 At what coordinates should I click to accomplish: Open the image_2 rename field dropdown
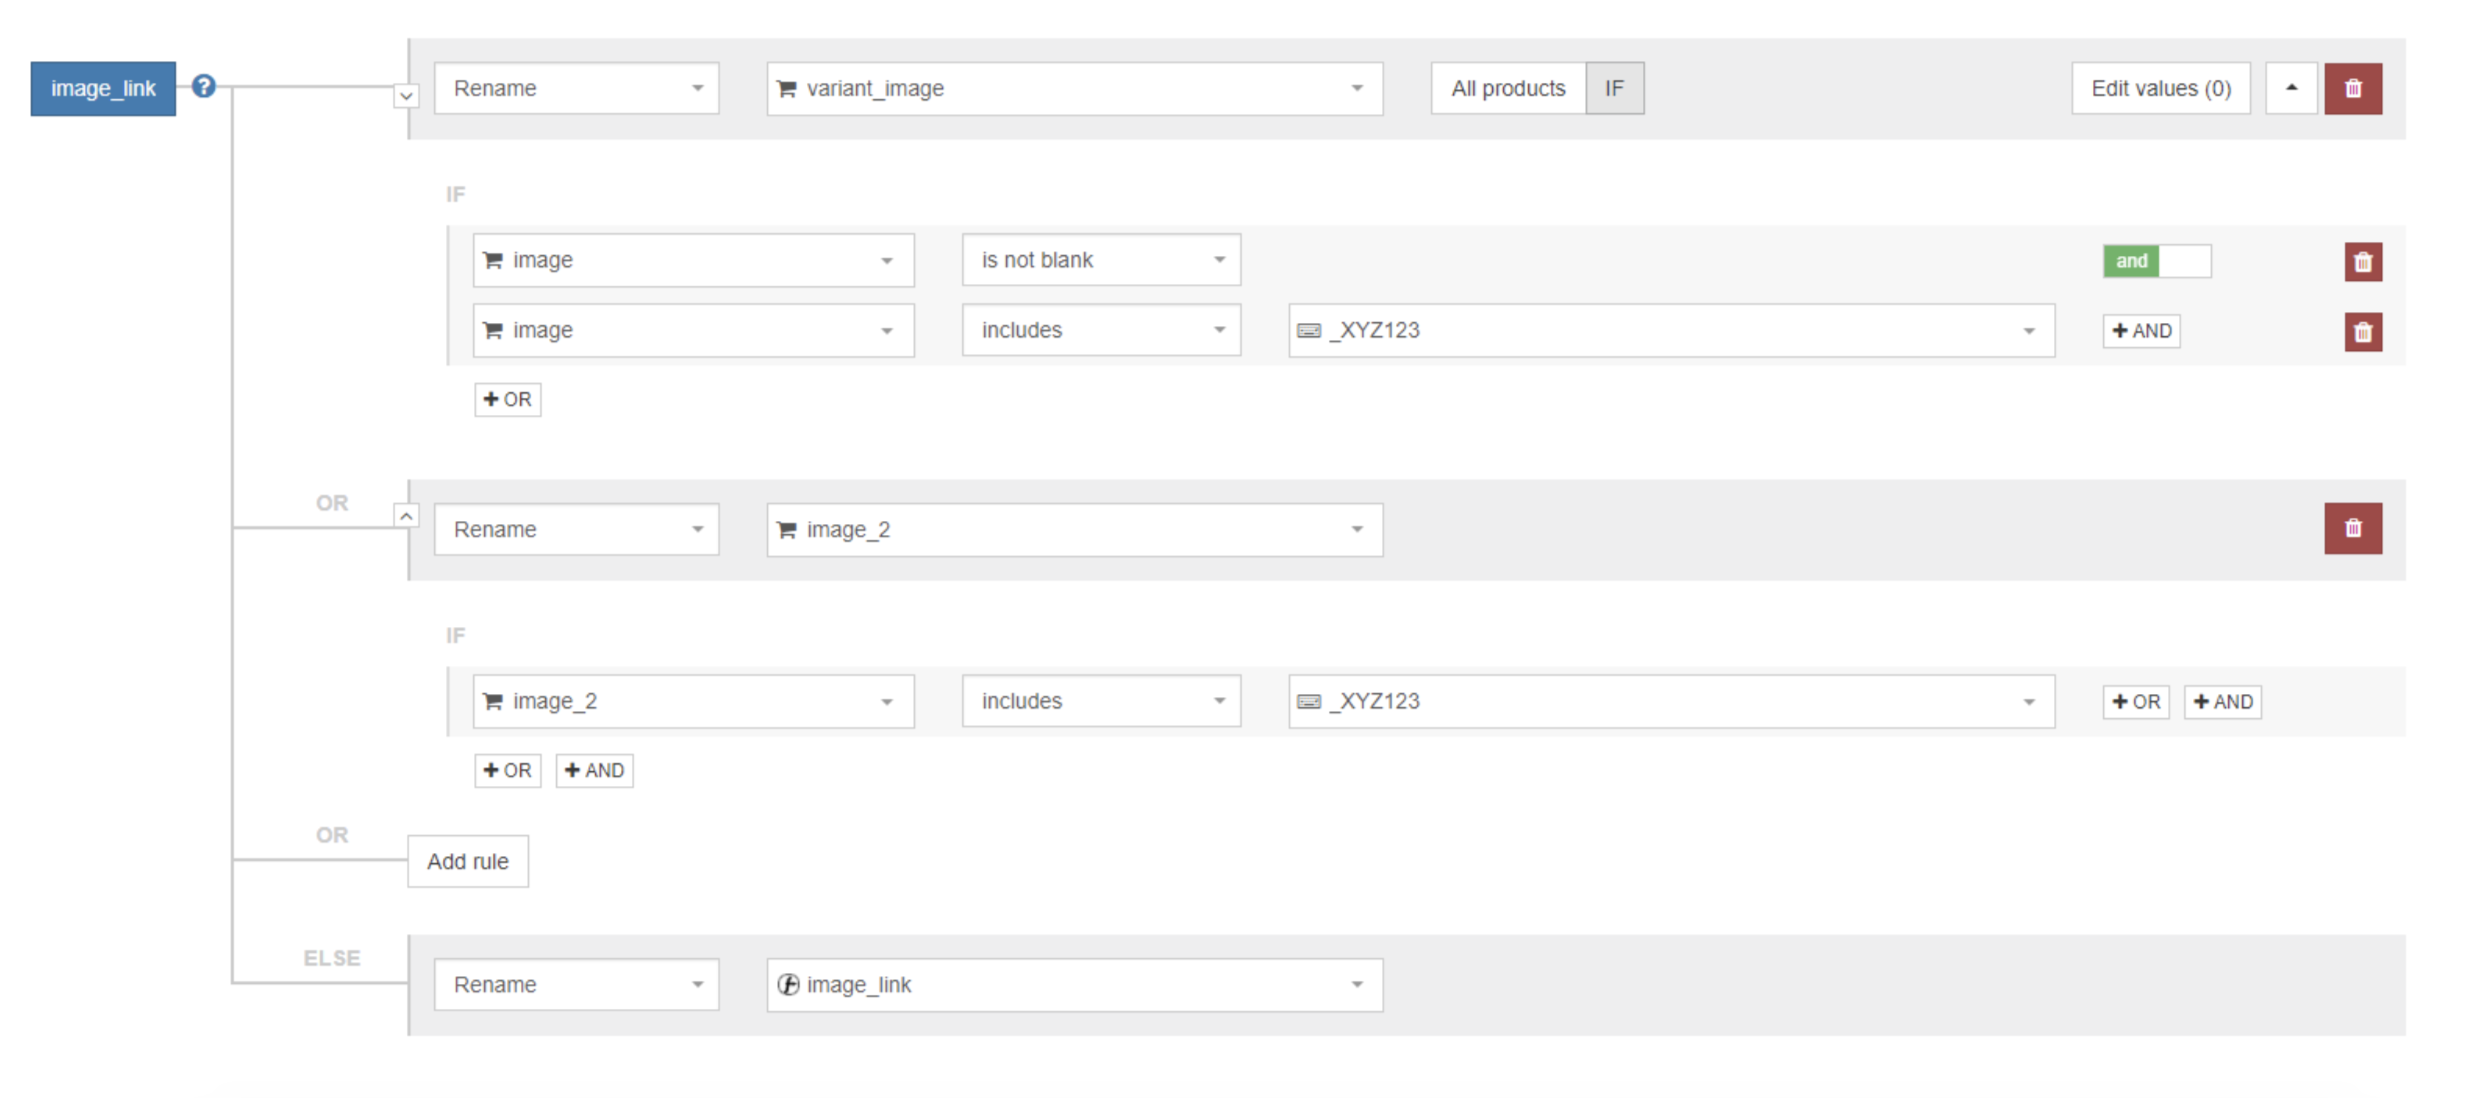1074,529
